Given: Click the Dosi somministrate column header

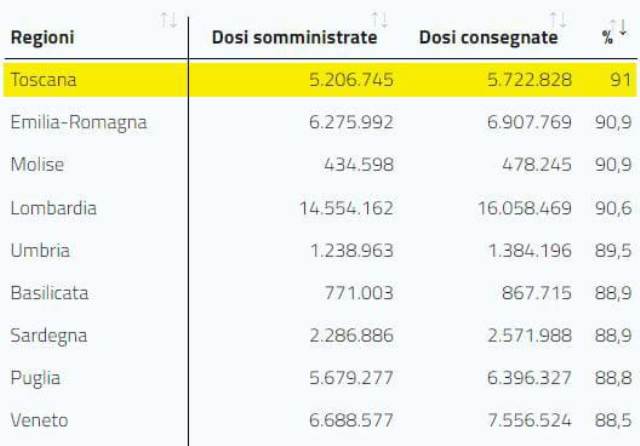Looking at the screenshot, I should (x=294, y=38).
